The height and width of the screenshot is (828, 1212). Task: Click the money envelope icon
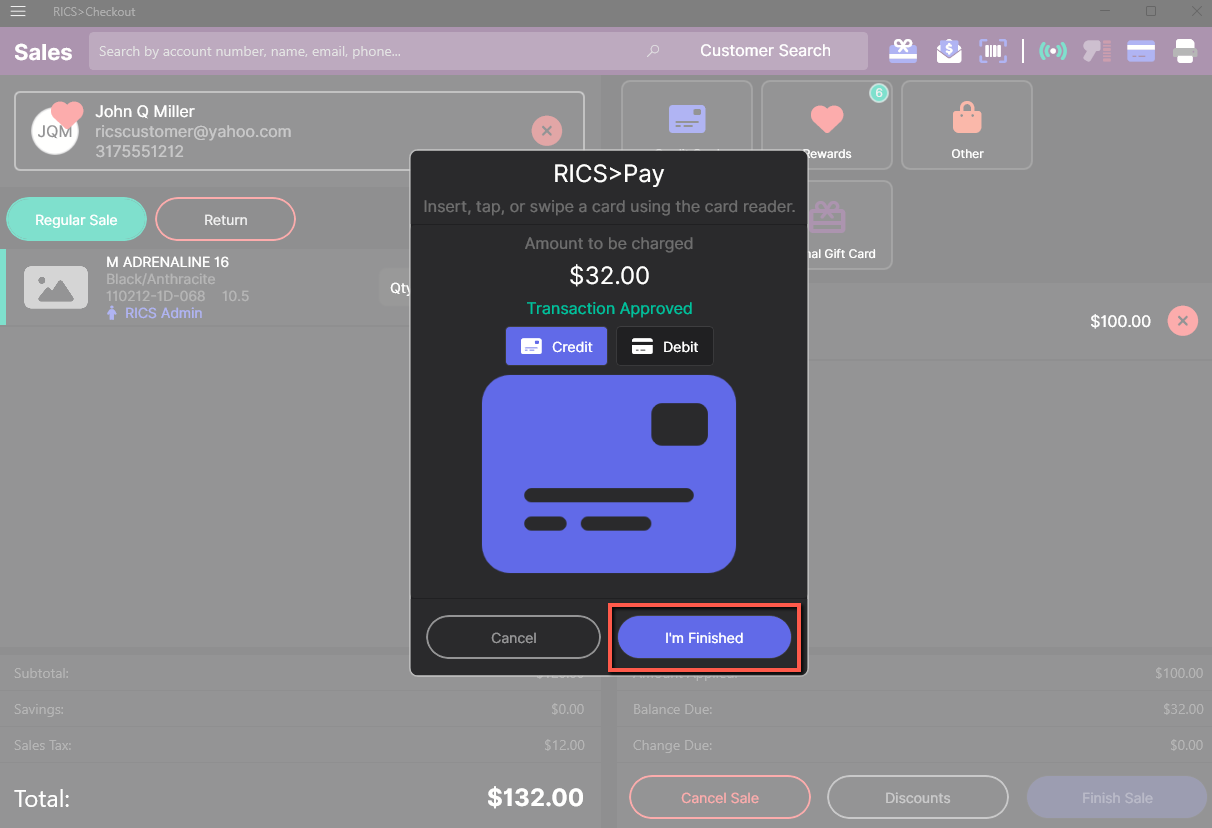(948, 51)
